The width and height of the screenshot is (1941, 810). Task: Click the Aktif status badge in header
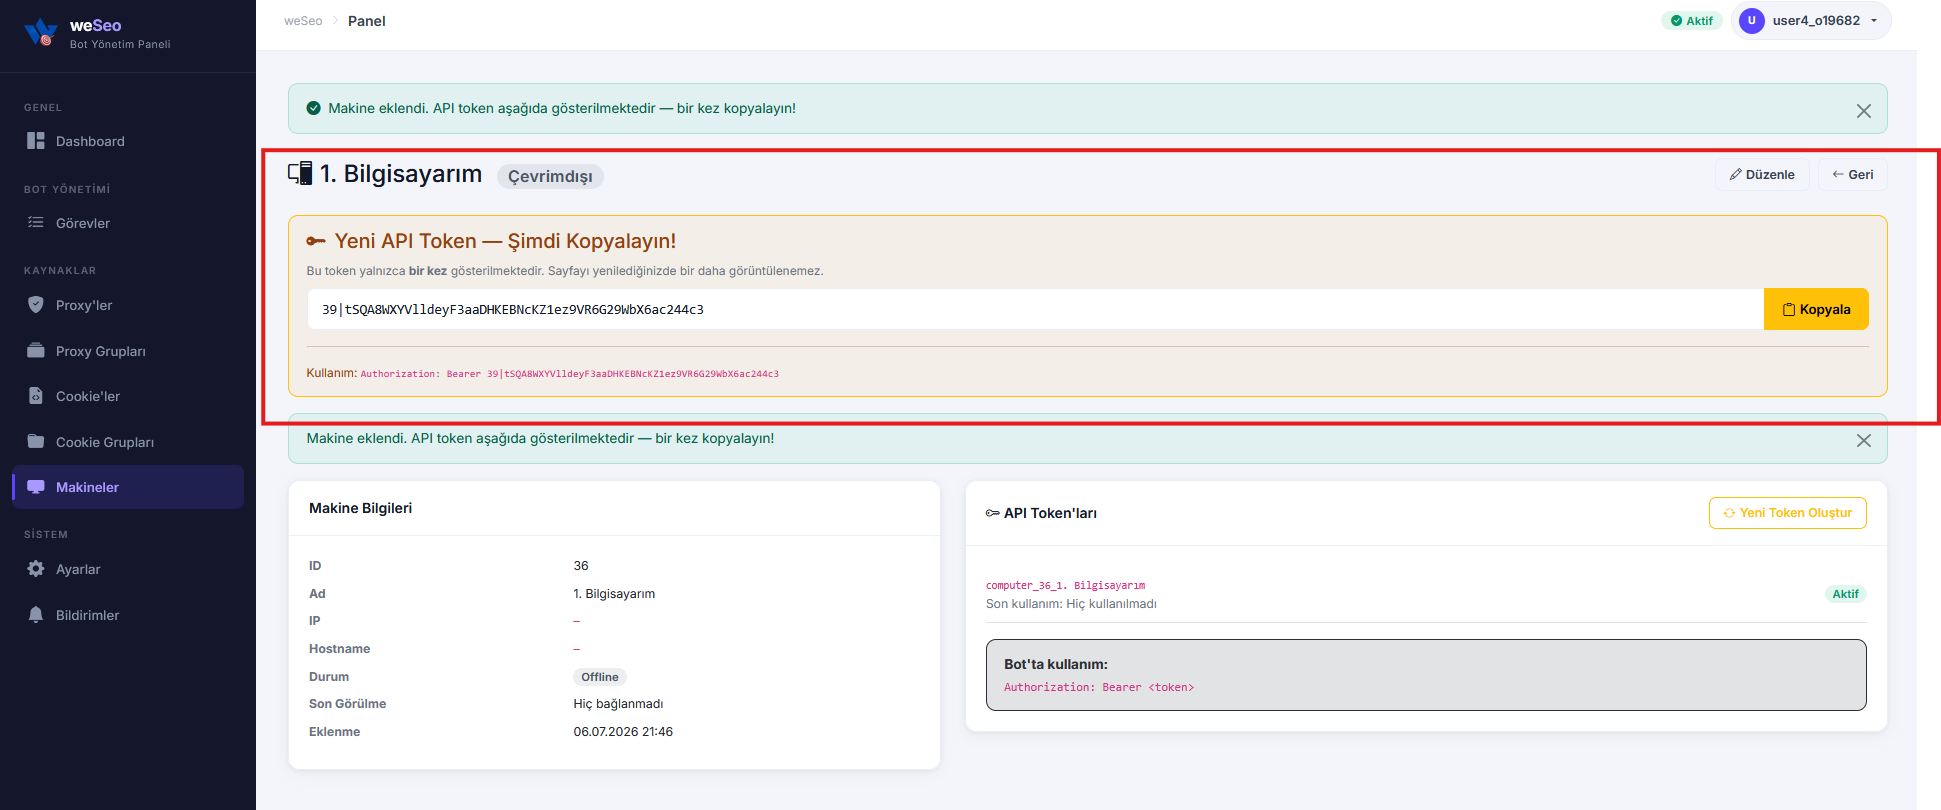pos(1692,20)
